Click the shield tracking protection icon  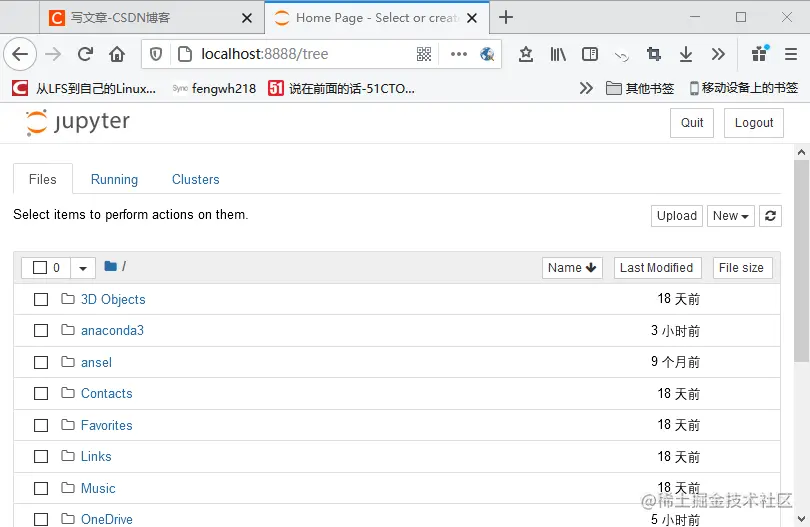155,54
